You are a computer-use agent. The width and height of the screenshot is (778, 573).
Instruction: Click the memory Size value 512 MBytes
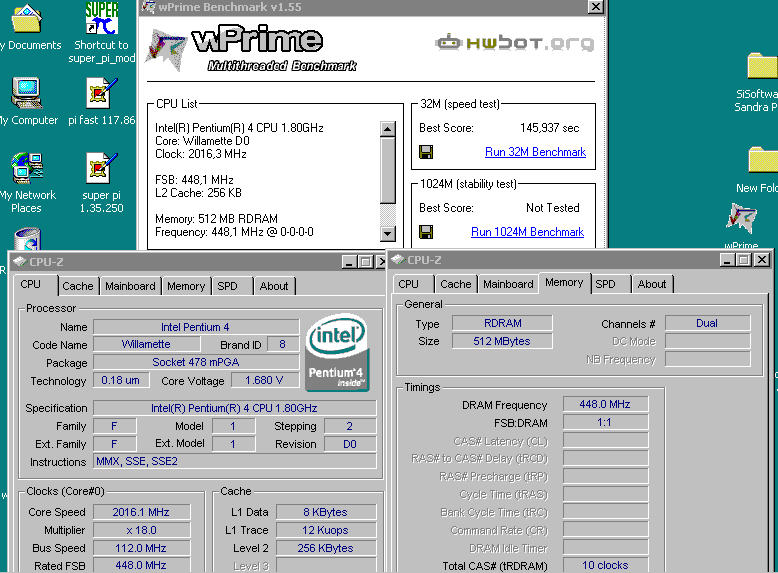(x=502, y=341)
